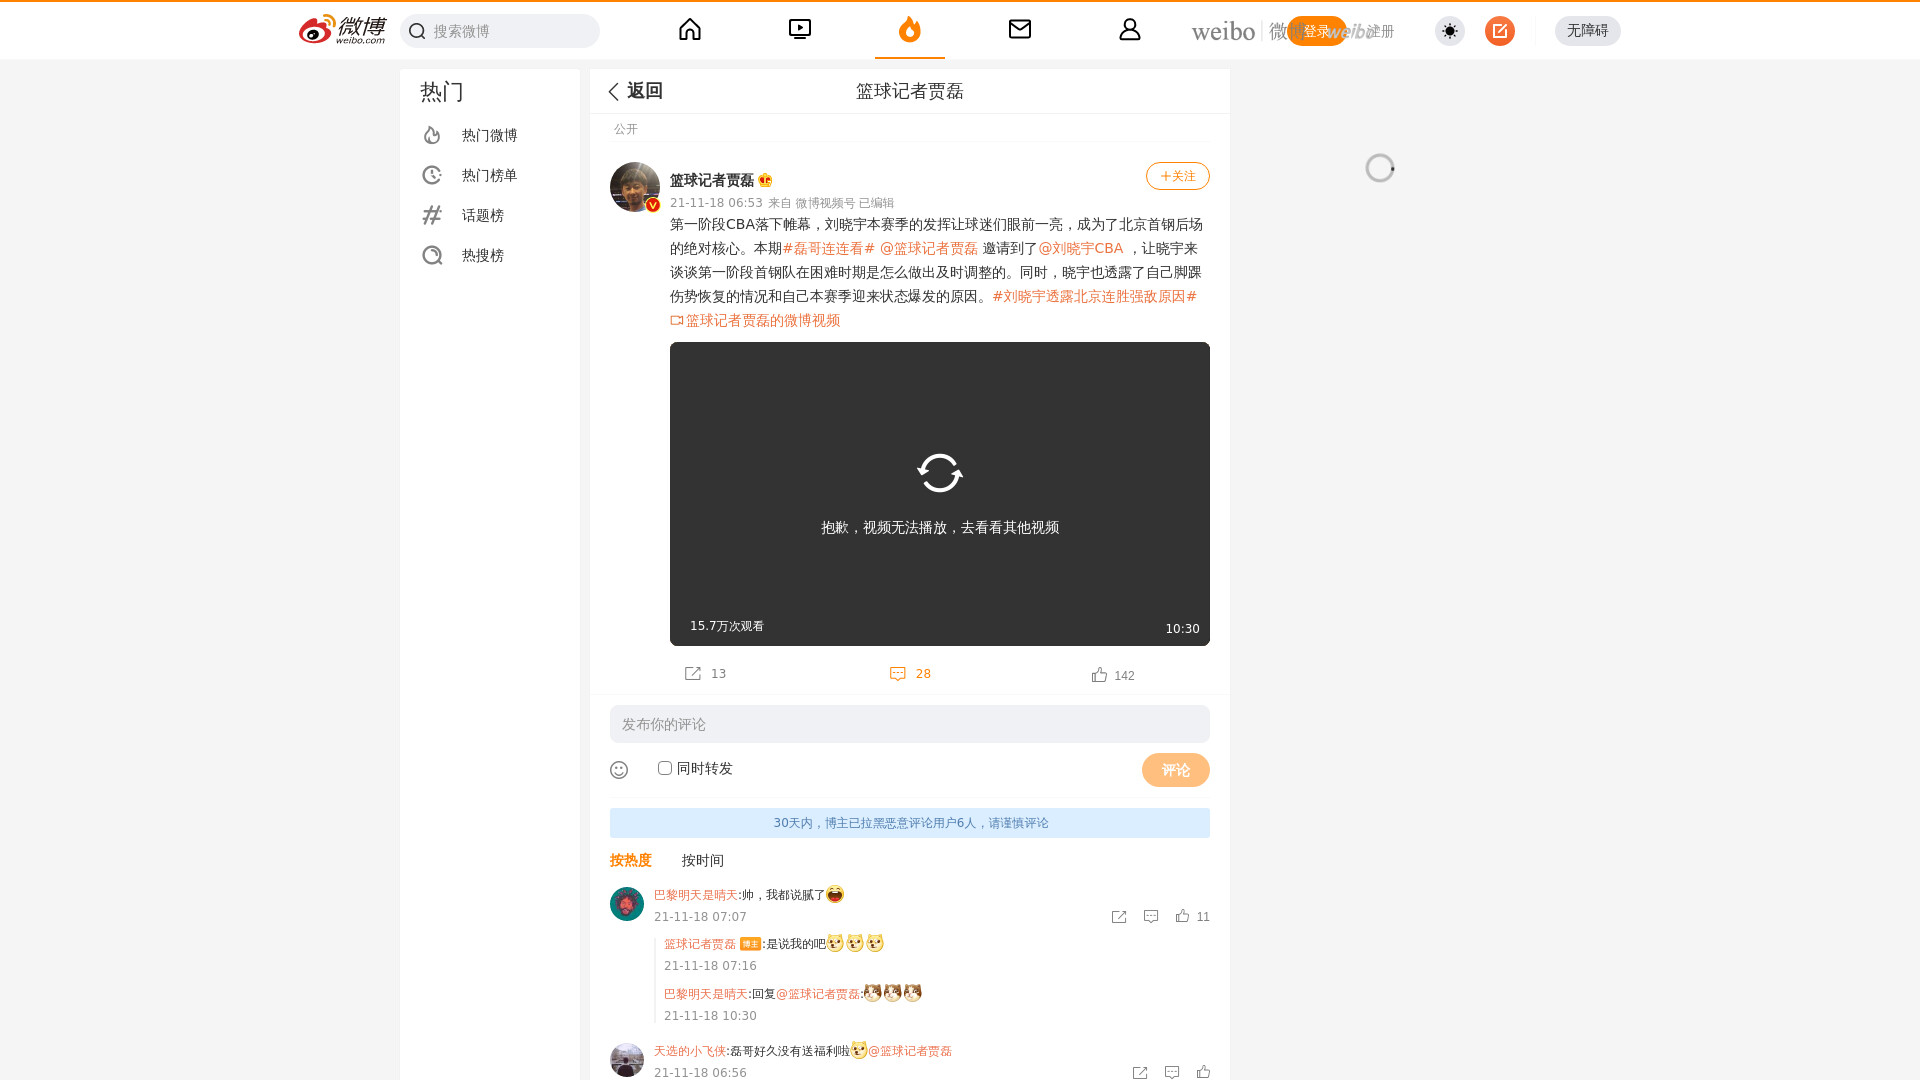
Task: Open 热搜榜 in the sidebar
Action: tap(490, 255)
